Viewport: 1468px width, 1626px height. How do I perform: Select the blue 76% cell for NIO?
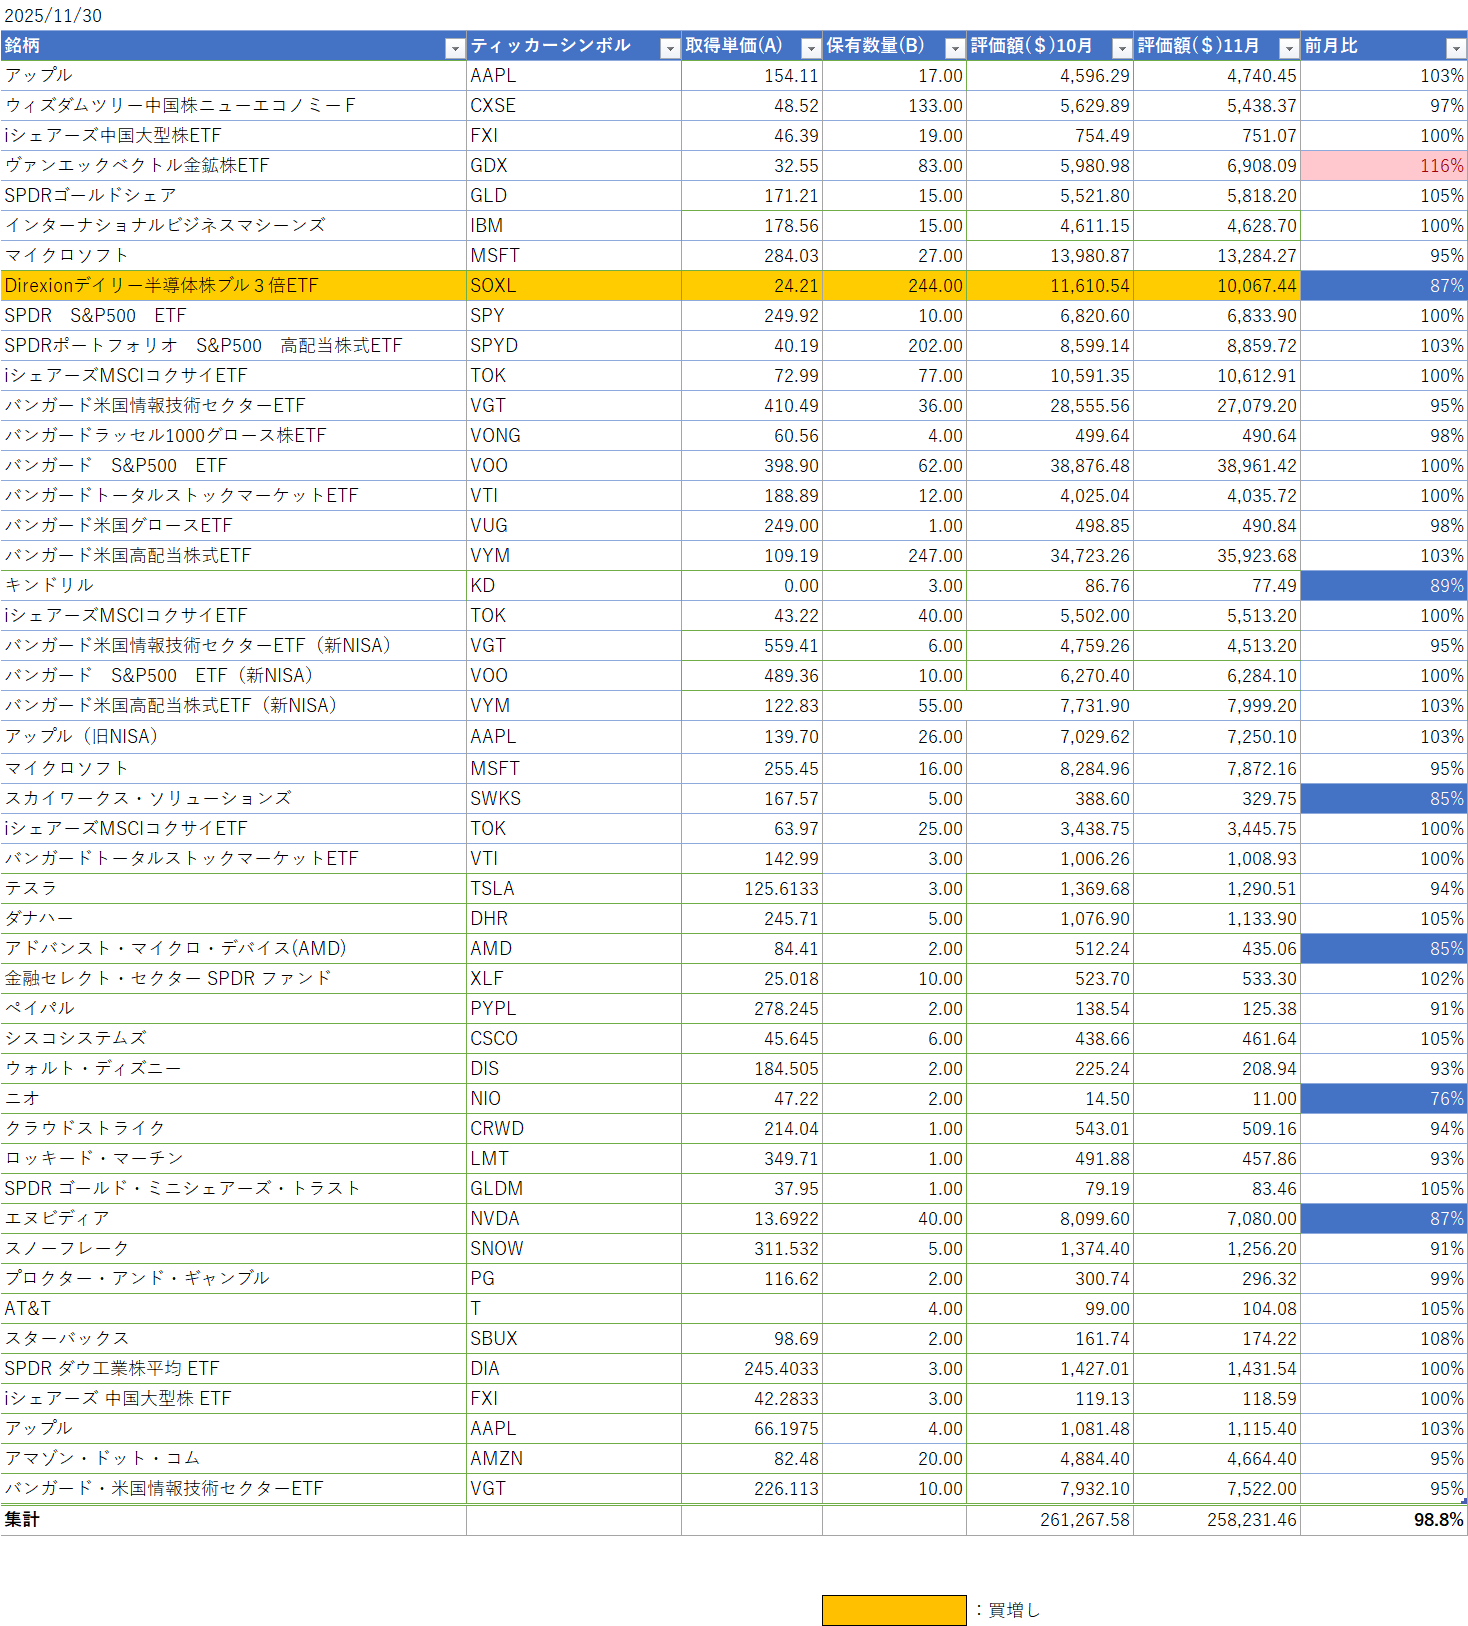[x=1384, y=1098]
